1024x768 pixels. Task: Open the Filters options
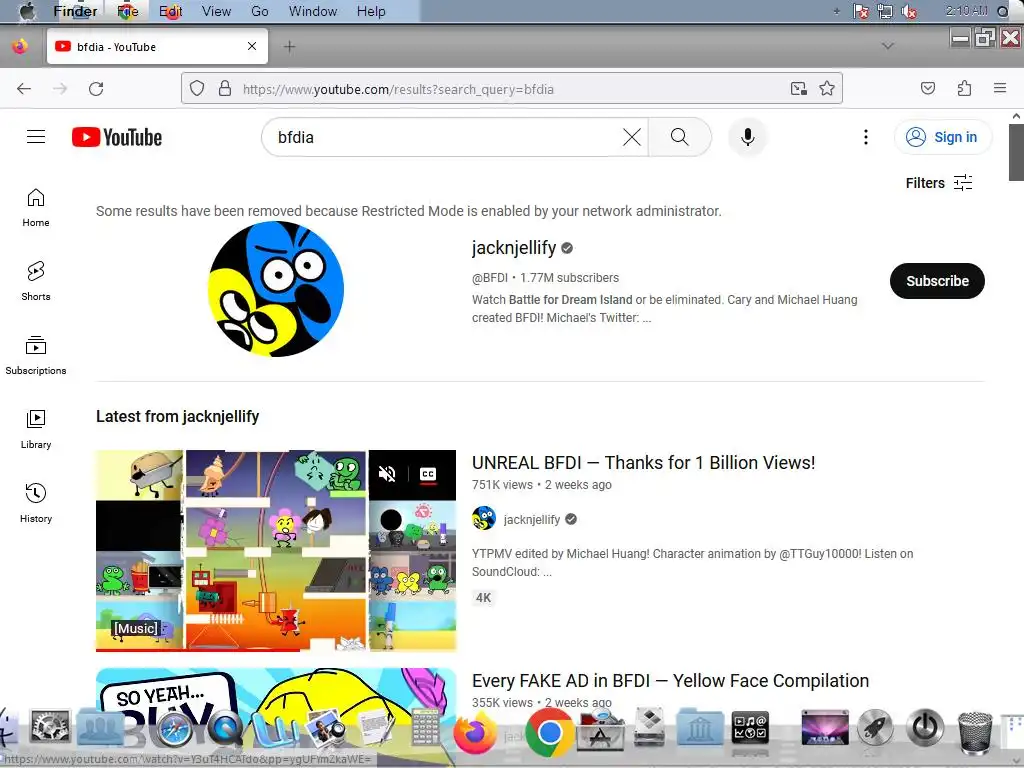[938, 183]
